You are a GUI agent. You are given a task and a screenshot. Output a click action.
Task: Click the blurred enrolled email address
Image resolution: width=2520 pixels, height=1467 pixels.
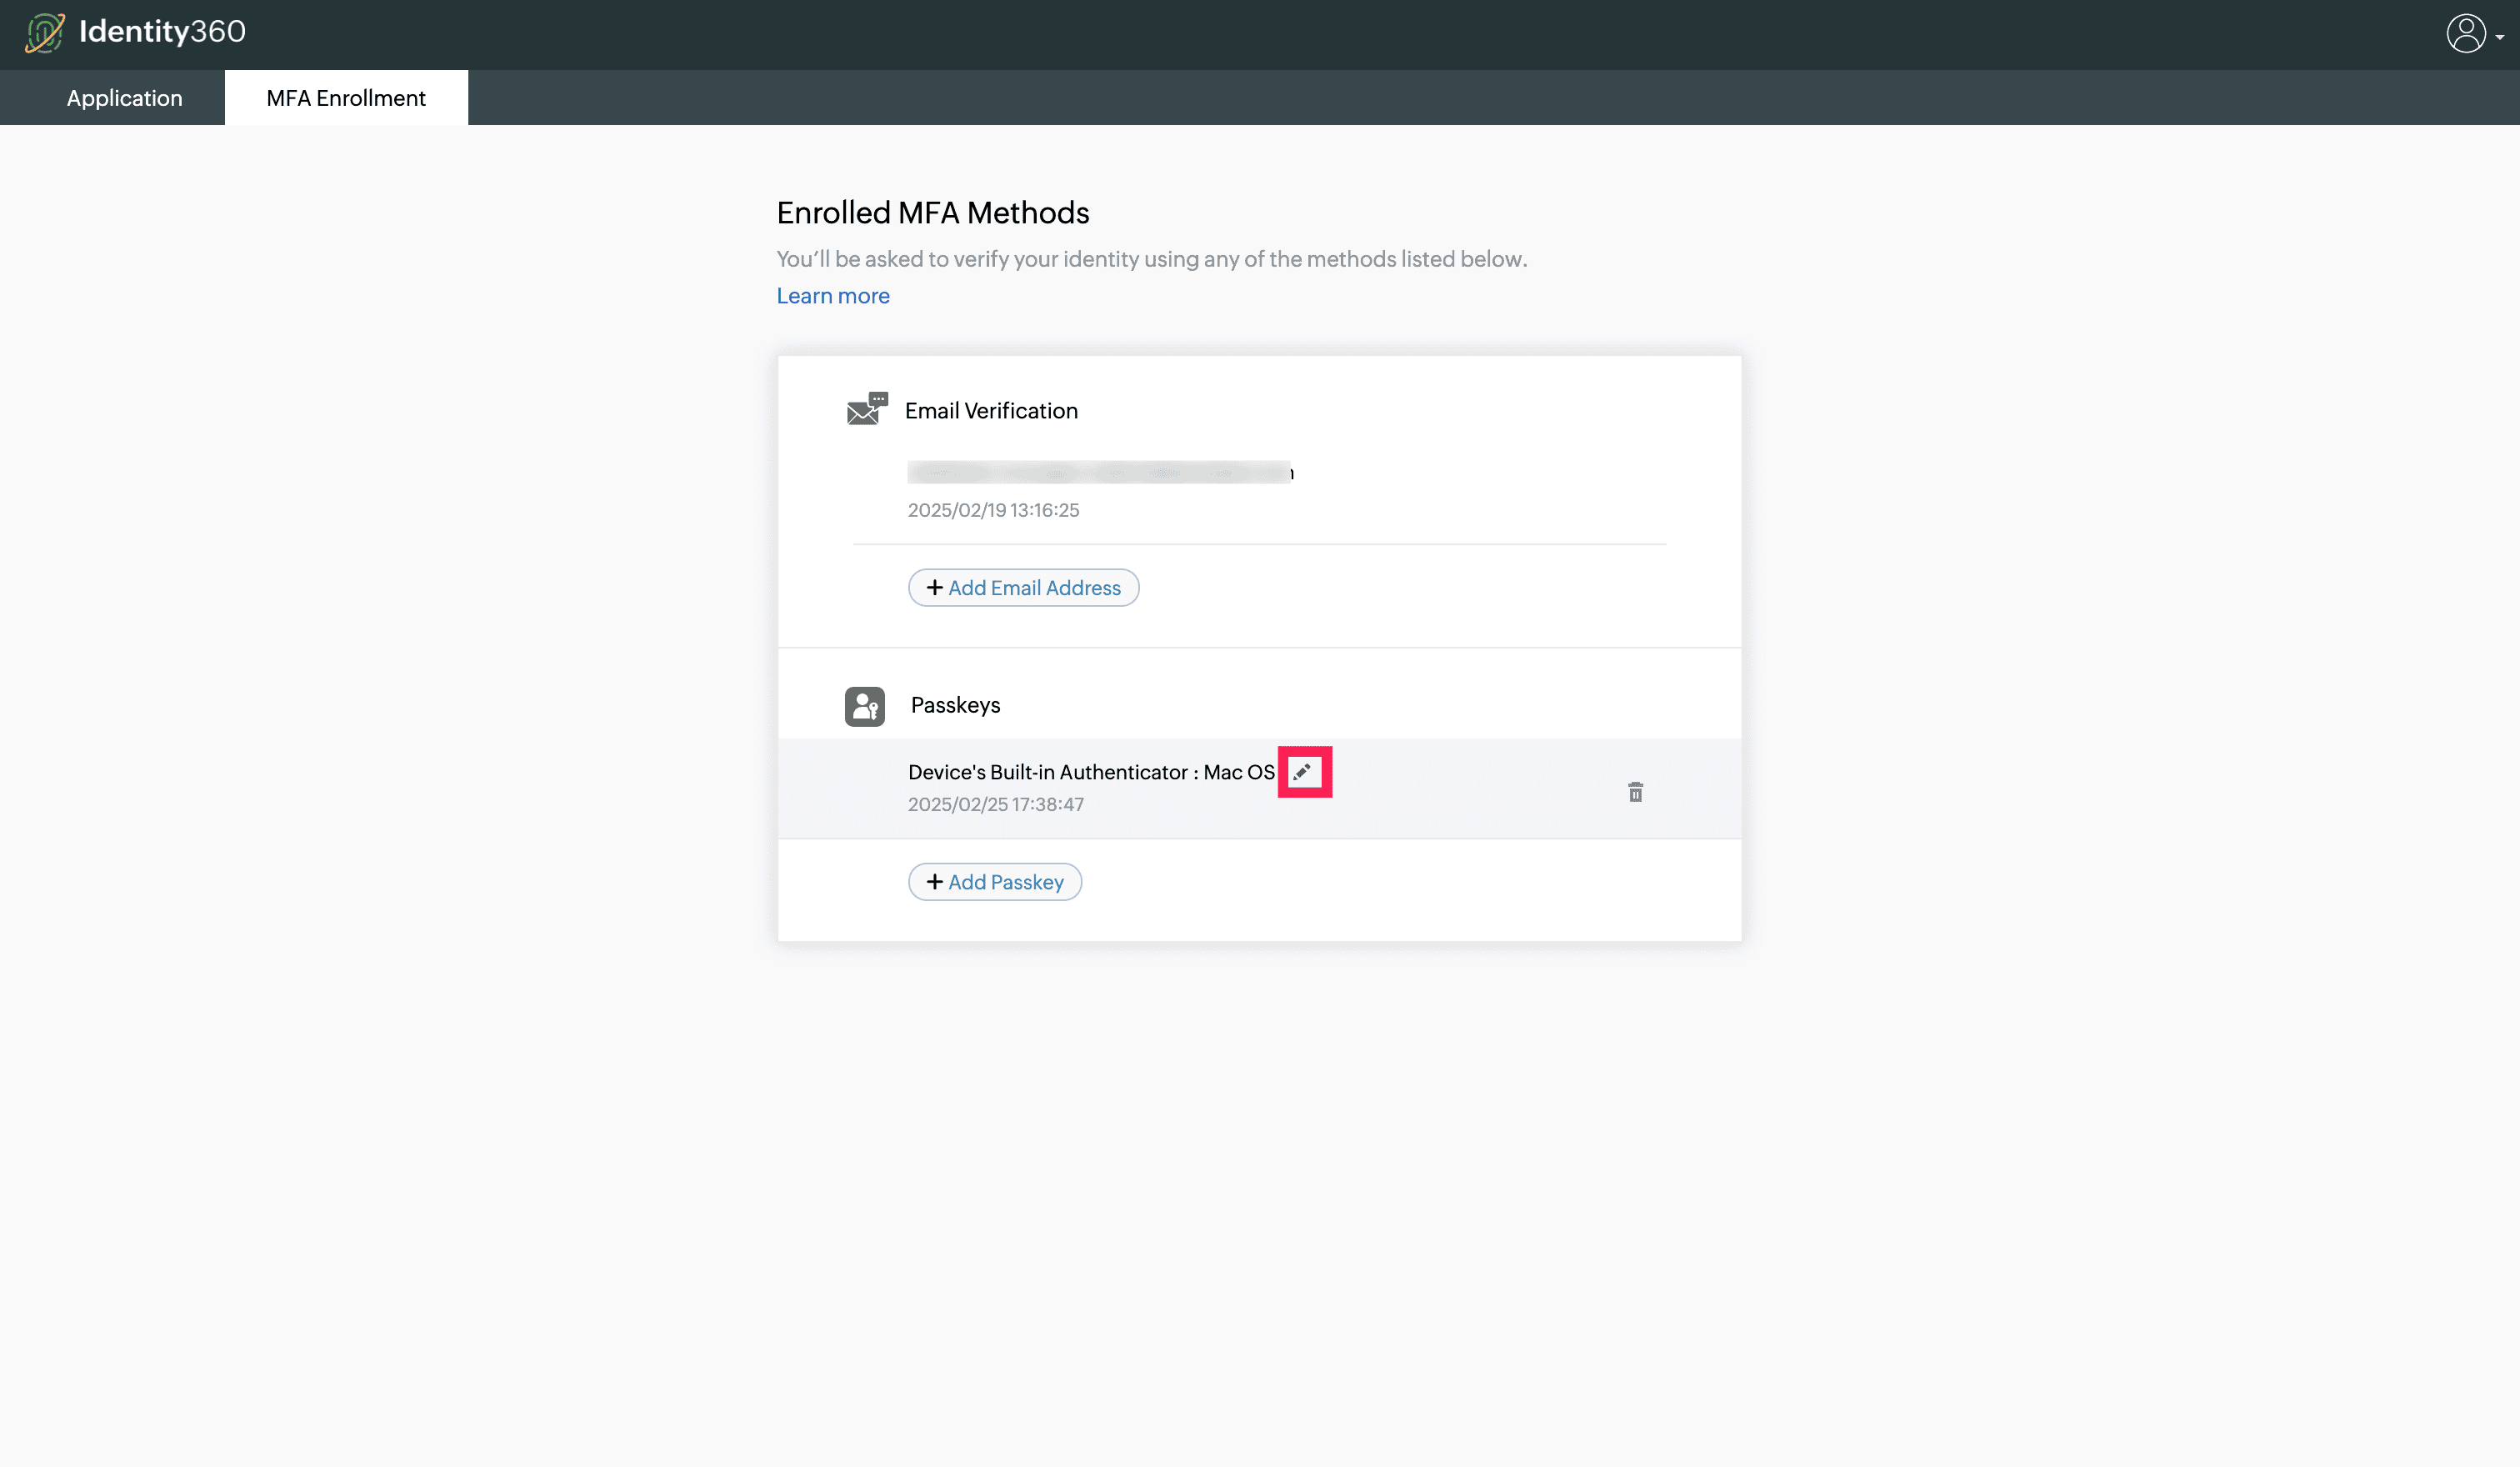pos(1098,472)
